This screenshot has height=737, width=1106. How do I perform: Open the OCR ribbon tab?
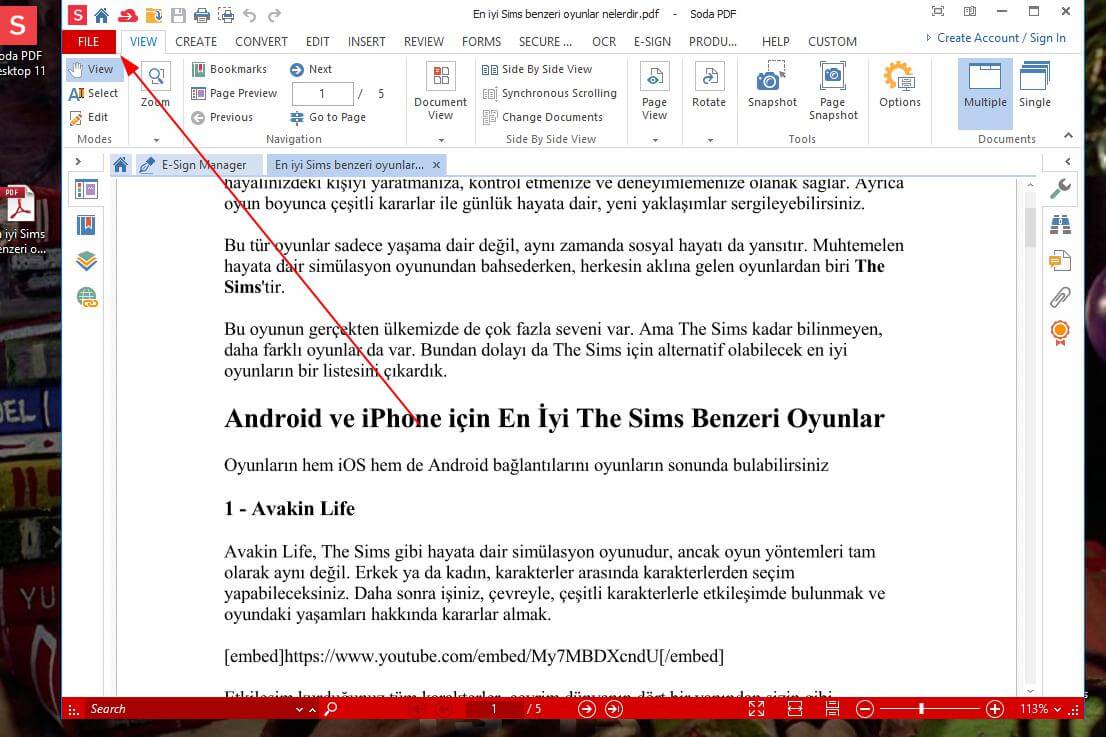click(x=604, y=42)
